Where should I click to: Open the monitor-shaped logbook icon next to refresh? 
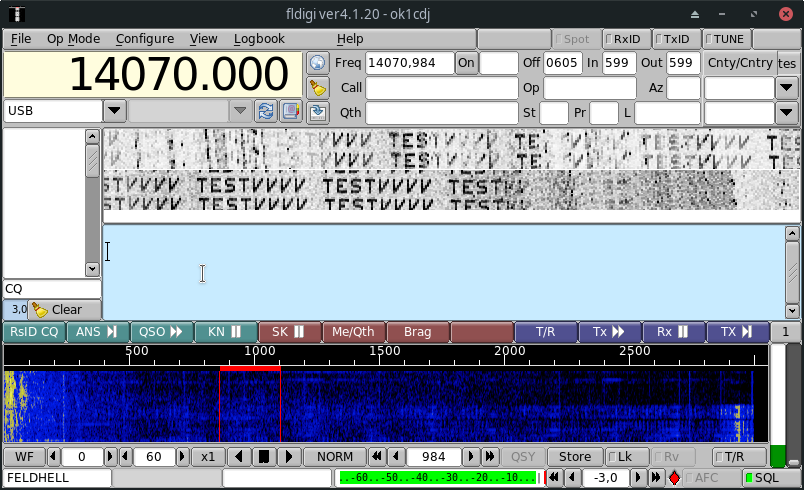pyautogui.click(x=291, y=111)
